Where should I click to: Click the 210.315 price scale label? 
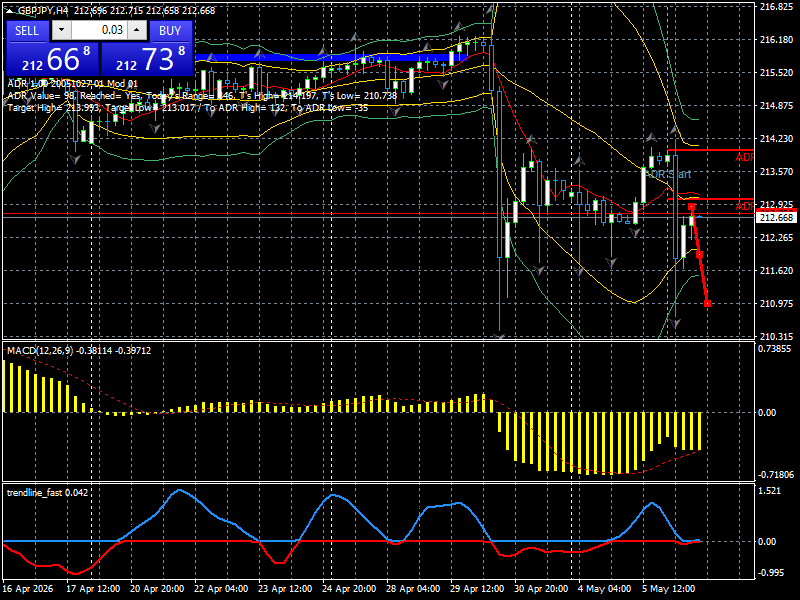click(x=777, y=337)
